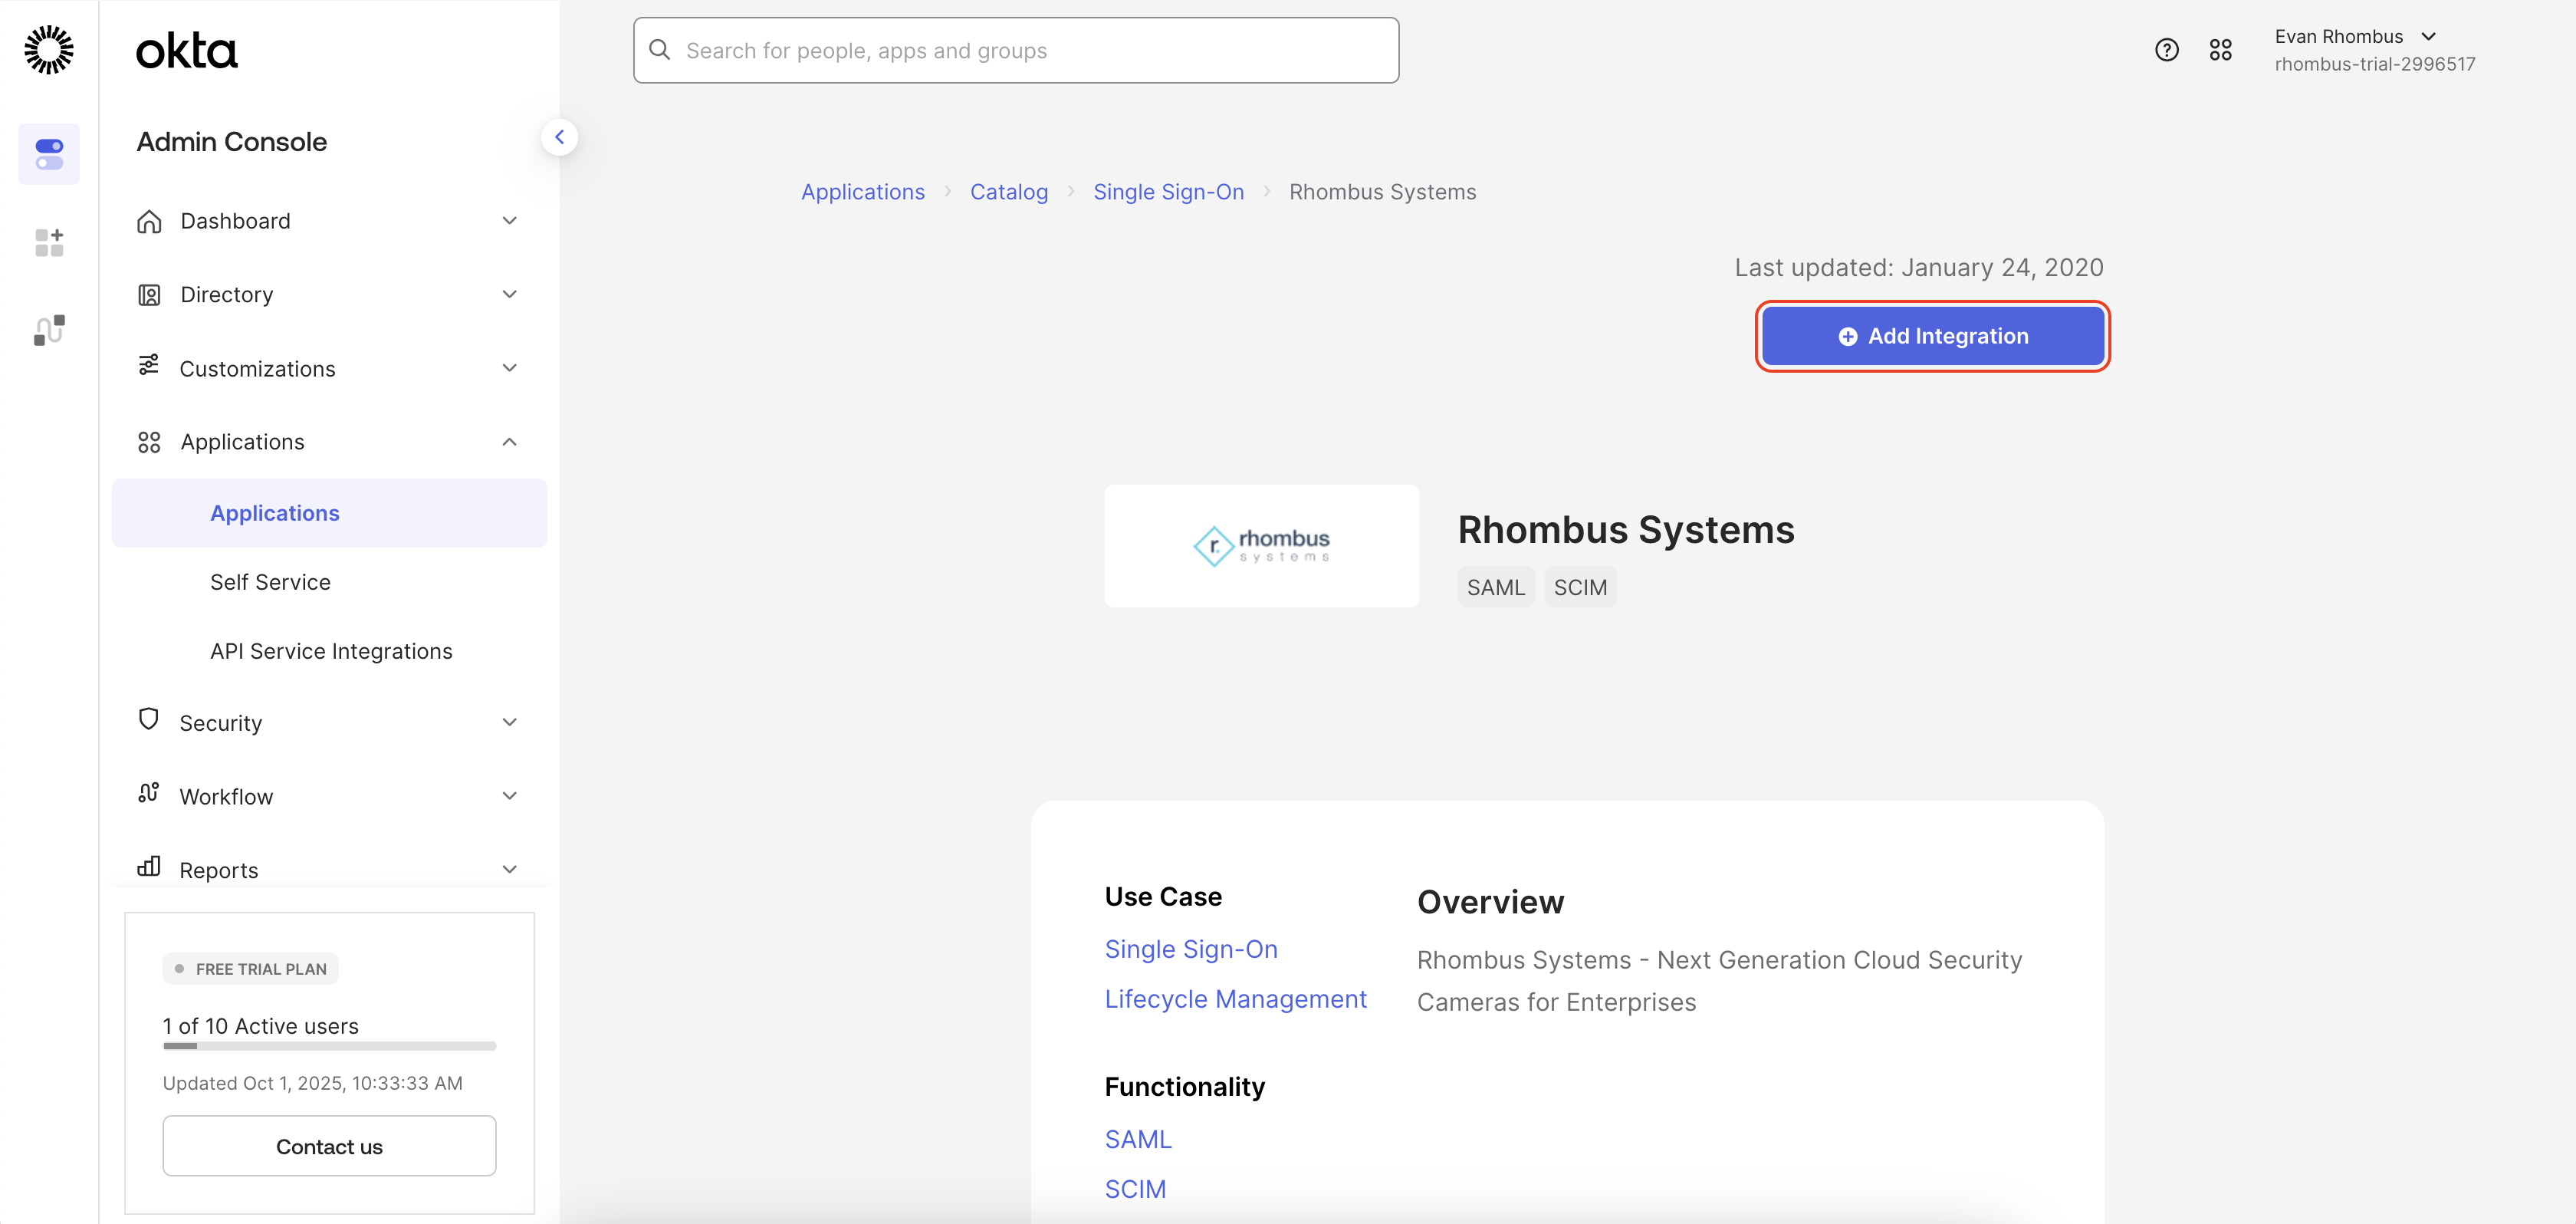Open the Reports menu label
Image resolution: width=2576 pixels, height=1224 pixels.
[219, 870]
